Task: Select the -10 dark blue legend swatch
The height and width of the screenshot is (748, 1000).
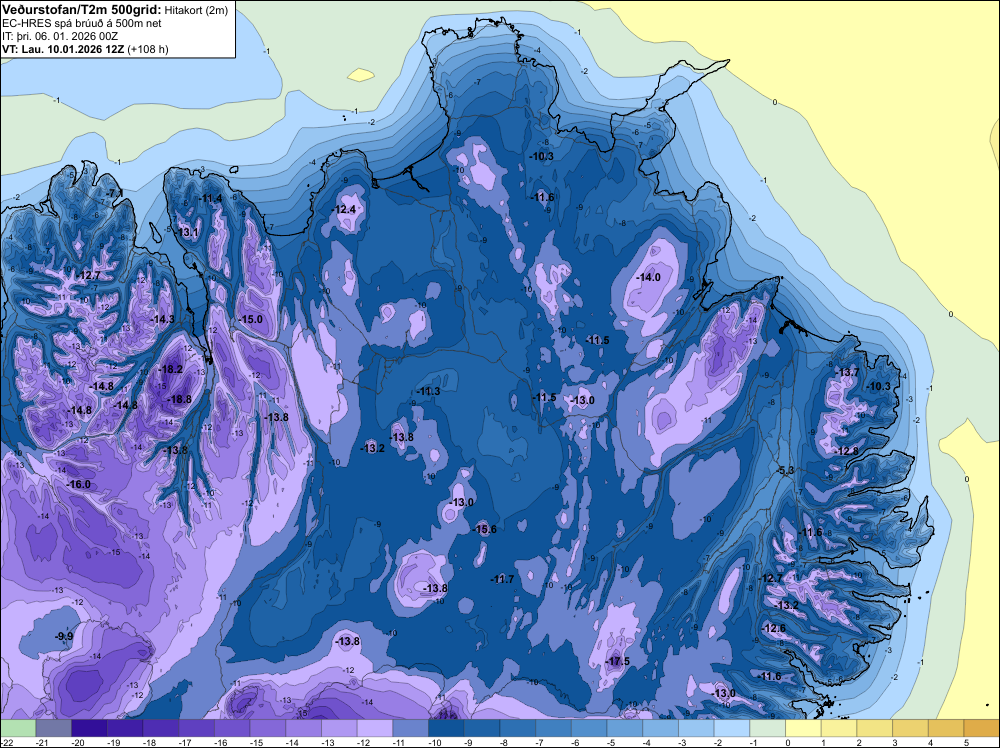Action: (x=446, y=728)
